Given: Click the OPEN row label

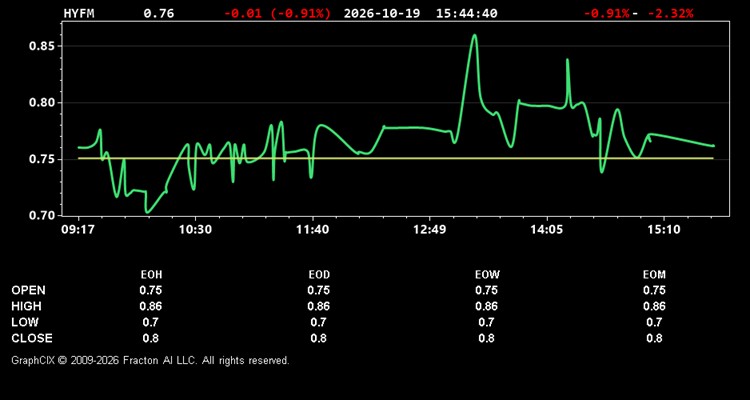Looking at the screenshot, I should tap(29, 290).
